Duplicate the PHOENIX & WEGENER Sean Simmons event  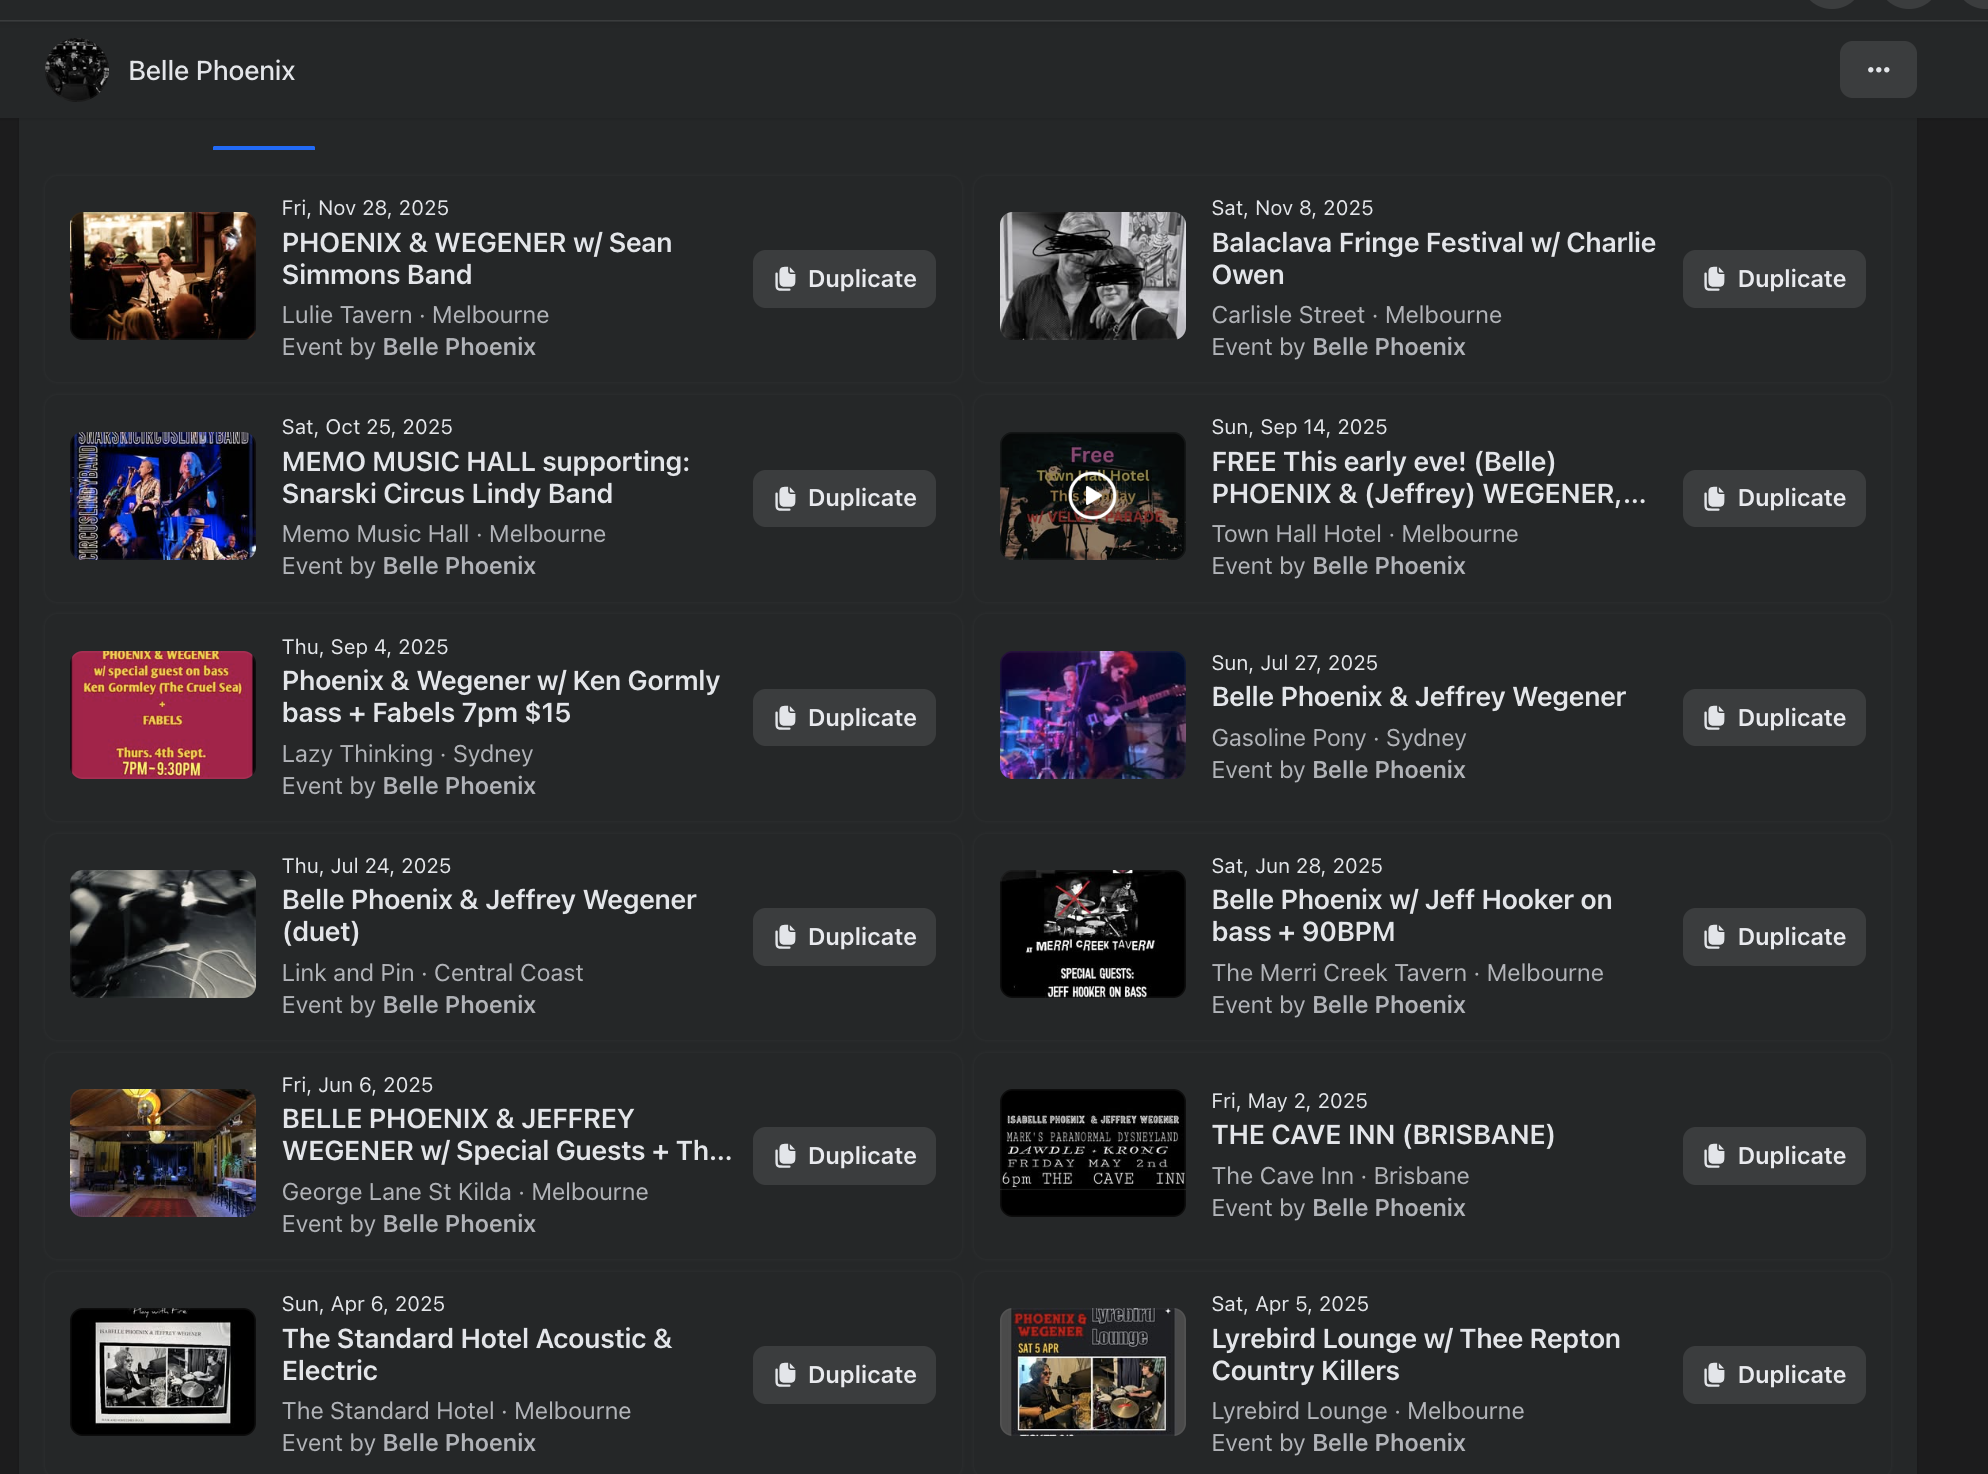[x=844, y=279]
